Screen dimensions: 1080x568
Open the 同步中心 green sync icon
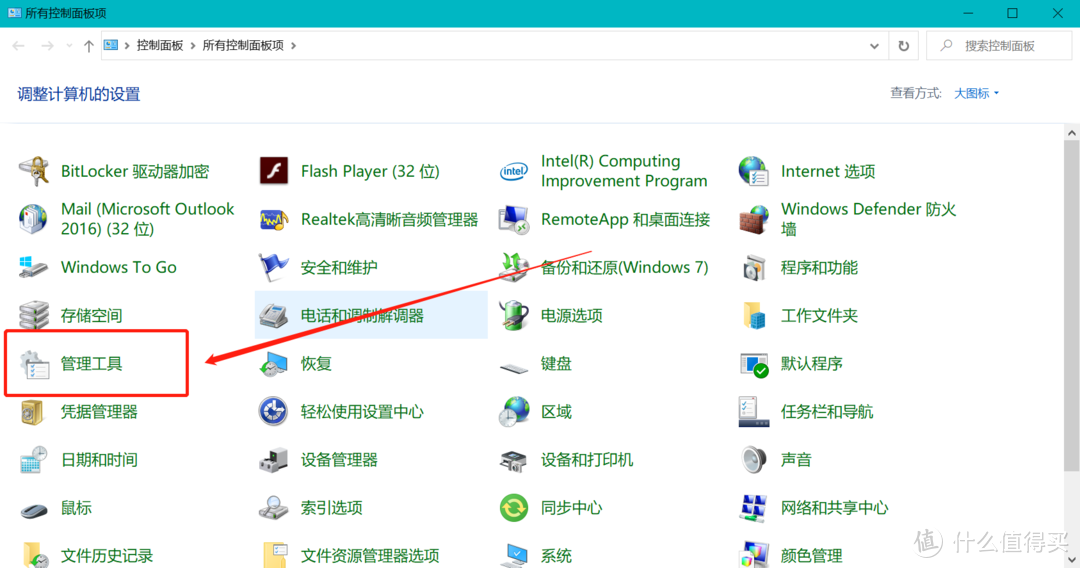514,507
